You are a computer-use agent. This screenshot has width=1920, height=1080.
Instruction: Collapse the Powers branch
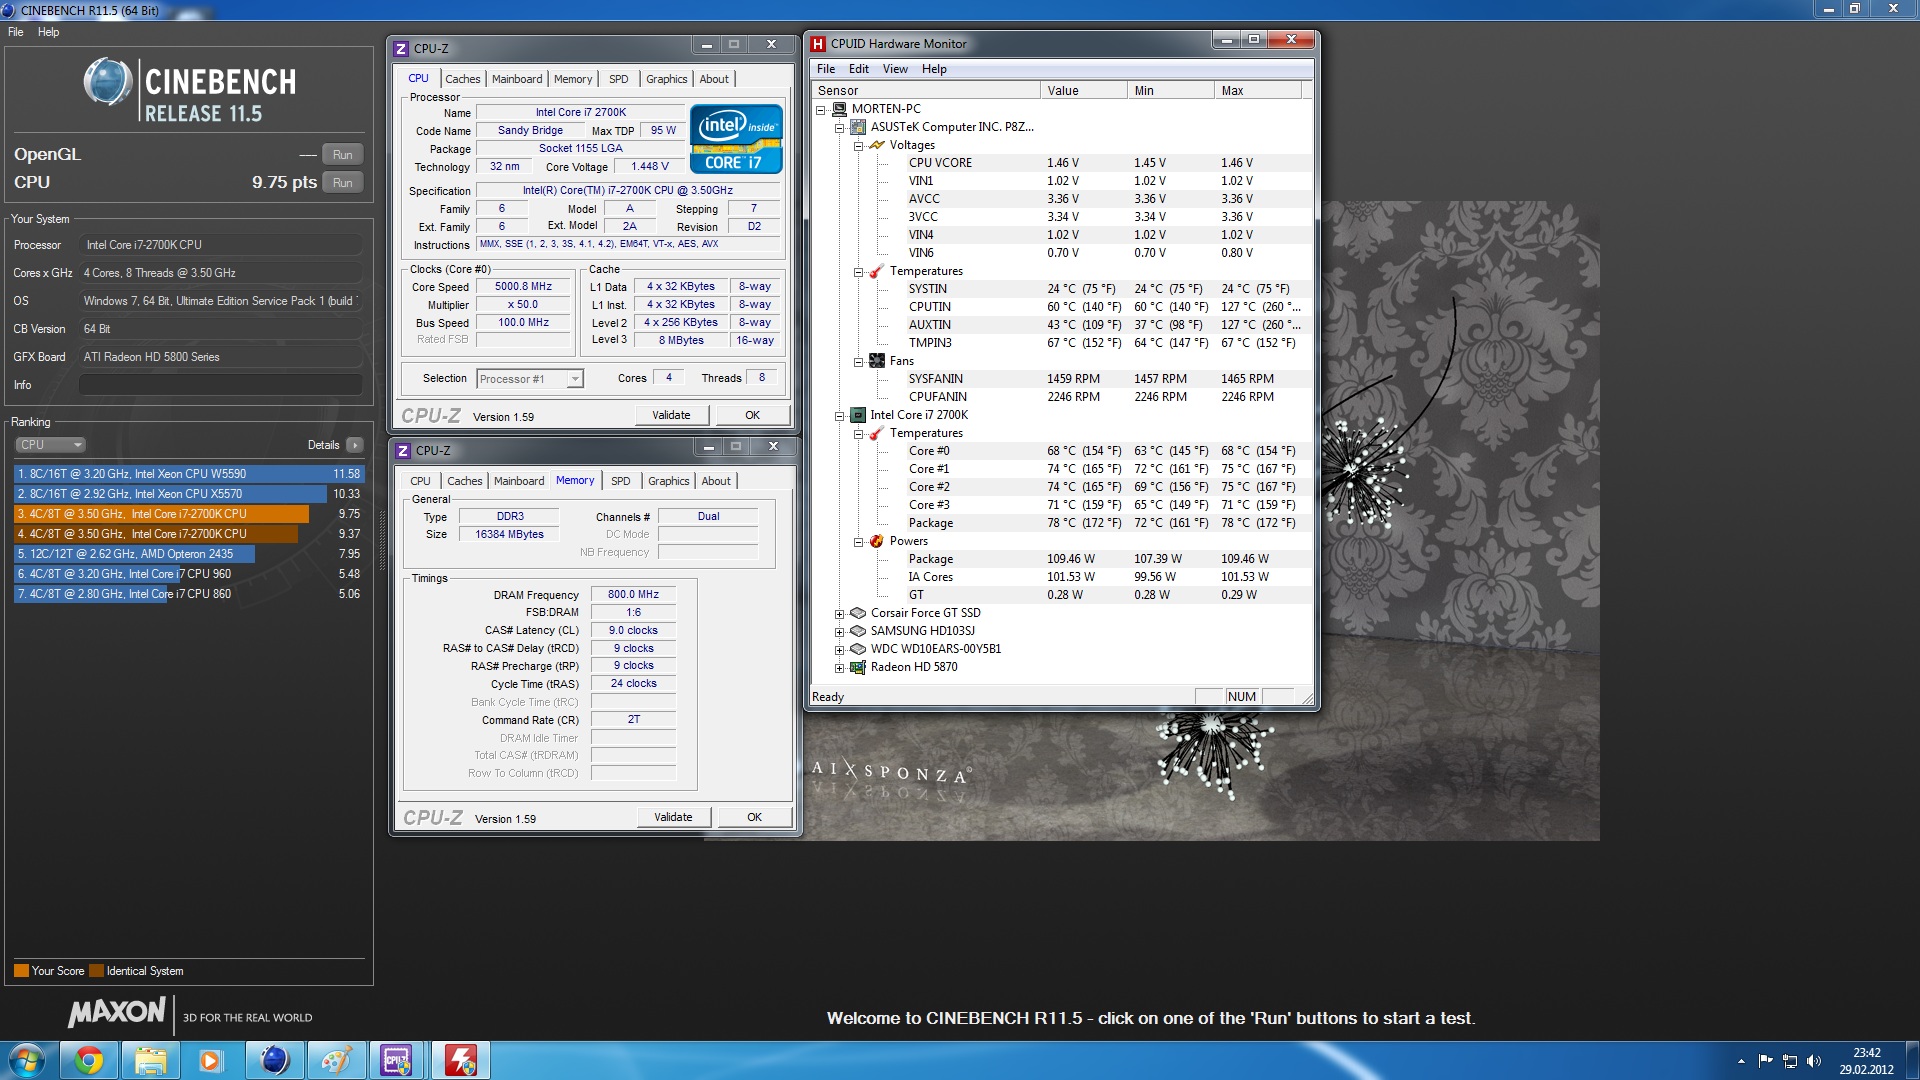[859, 541]
